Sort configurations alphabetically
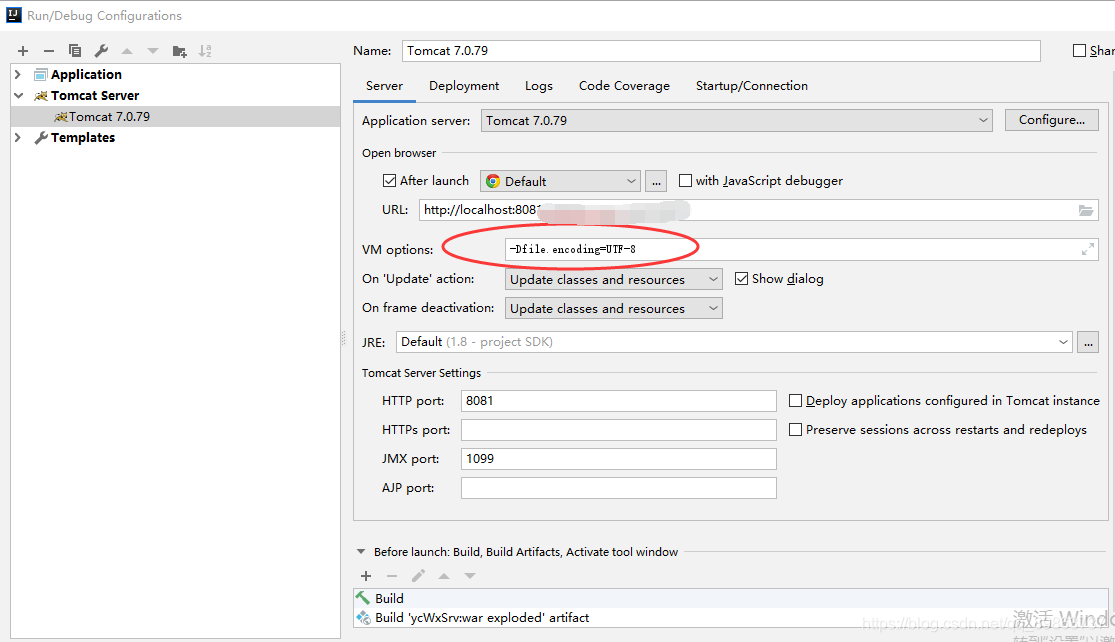 (205, 50)
